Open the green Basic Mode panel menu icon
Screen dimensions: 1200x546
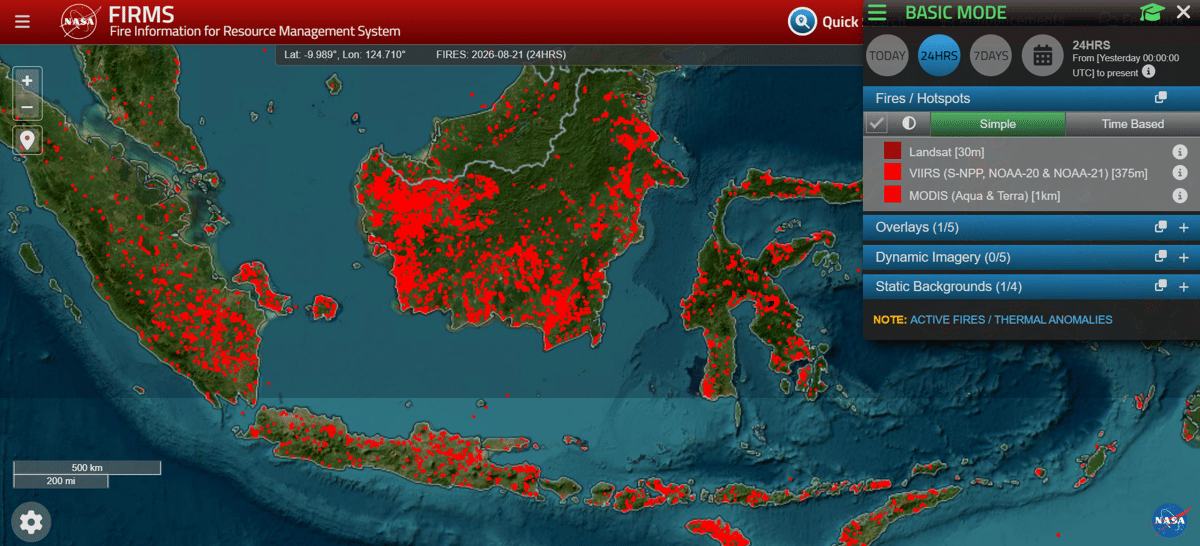[x=877, y=12]
